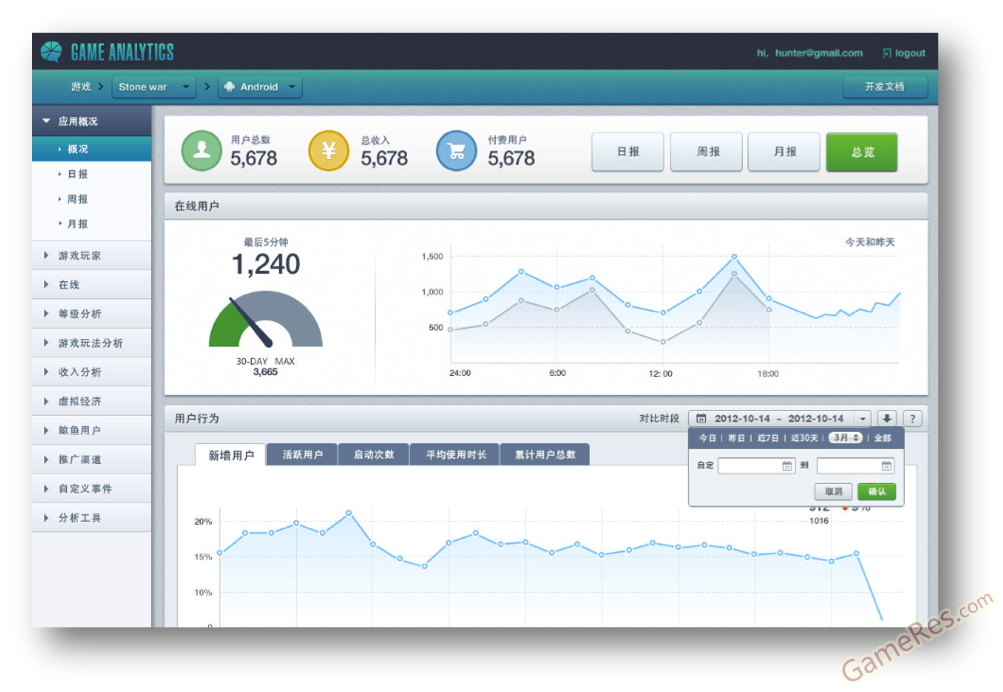The width and height of the screenshot is (1003, 692).
Task: Click the 今天和昨天 chart legend label
Action: [870, 242]
